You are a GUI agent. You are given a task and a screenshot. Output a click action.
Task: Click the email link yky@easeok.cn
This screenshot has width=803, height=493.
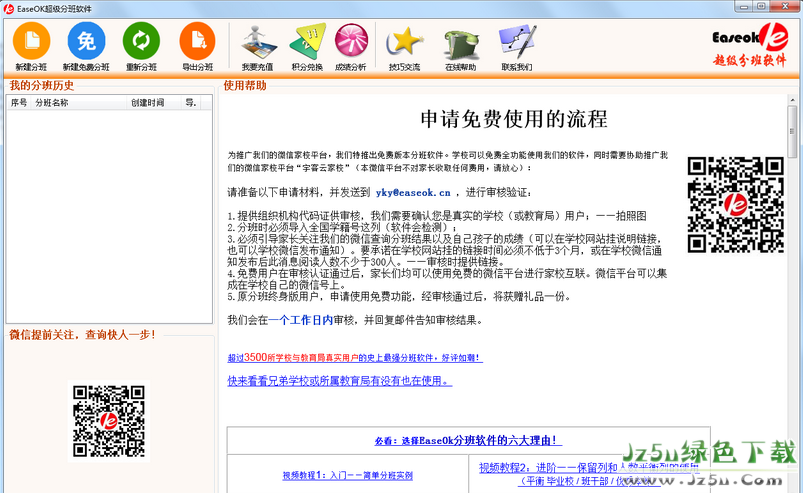pos(413,192)
